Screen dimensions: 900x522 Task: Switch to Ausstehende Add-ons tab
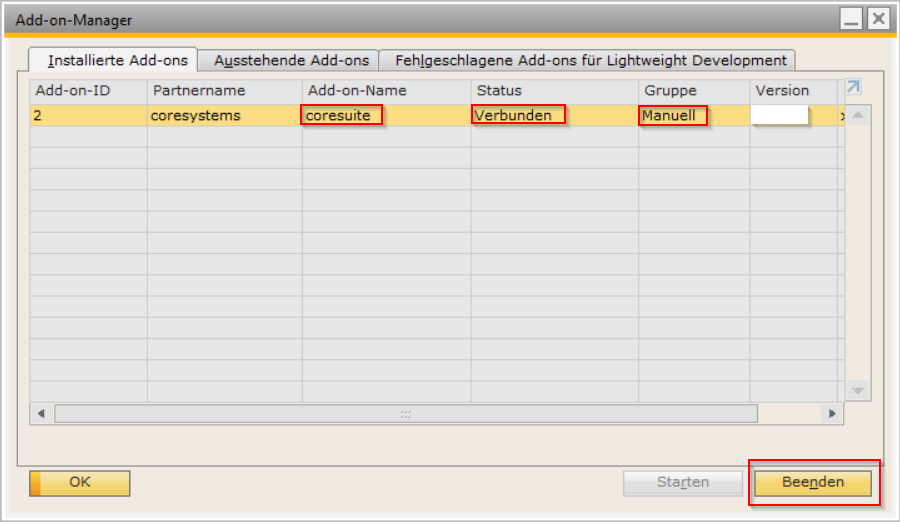(290, 60)
